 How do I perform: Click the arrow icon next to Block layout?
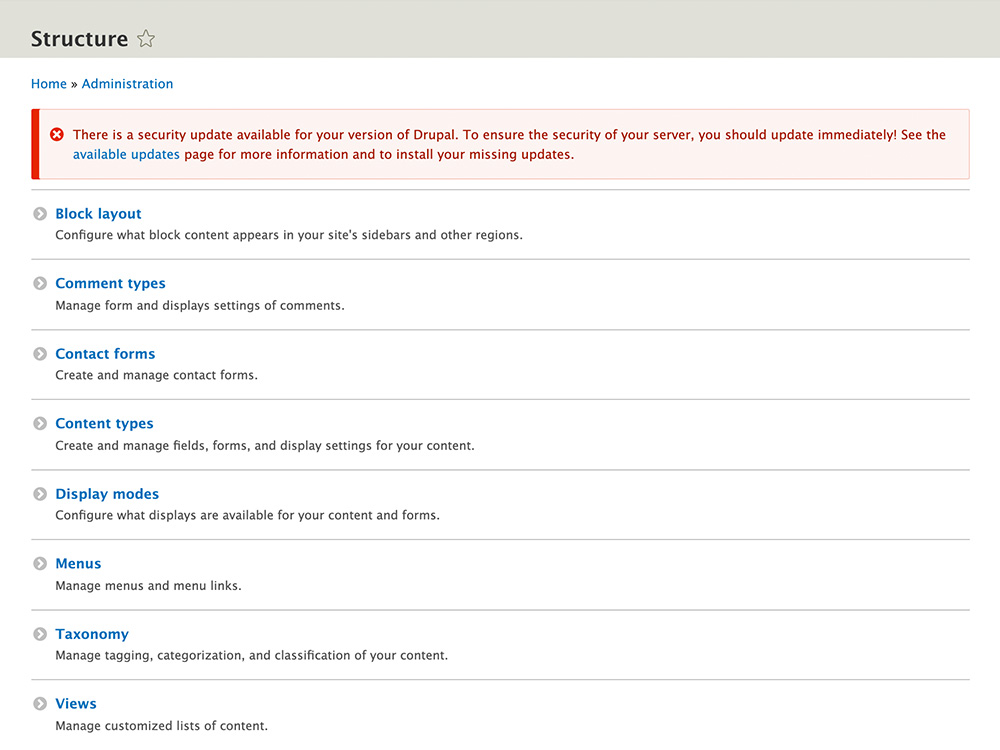click(40, 214)
